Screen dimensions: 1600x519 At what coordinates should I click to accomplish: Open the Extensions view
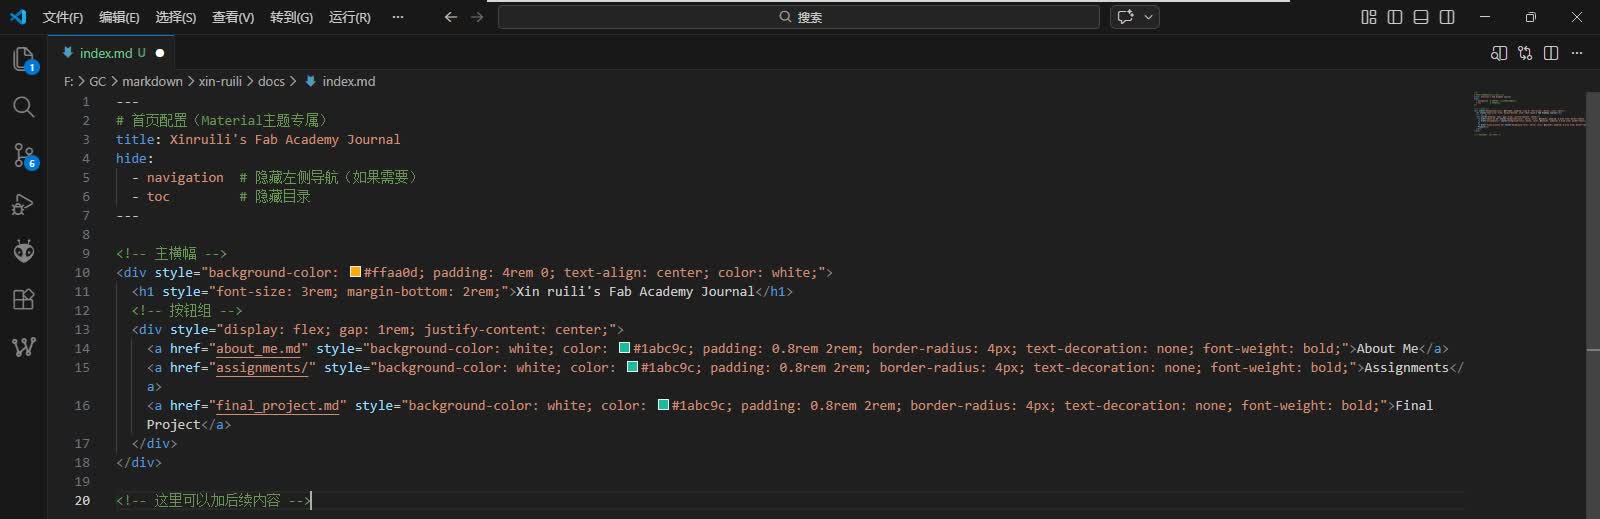click(24, 299)
